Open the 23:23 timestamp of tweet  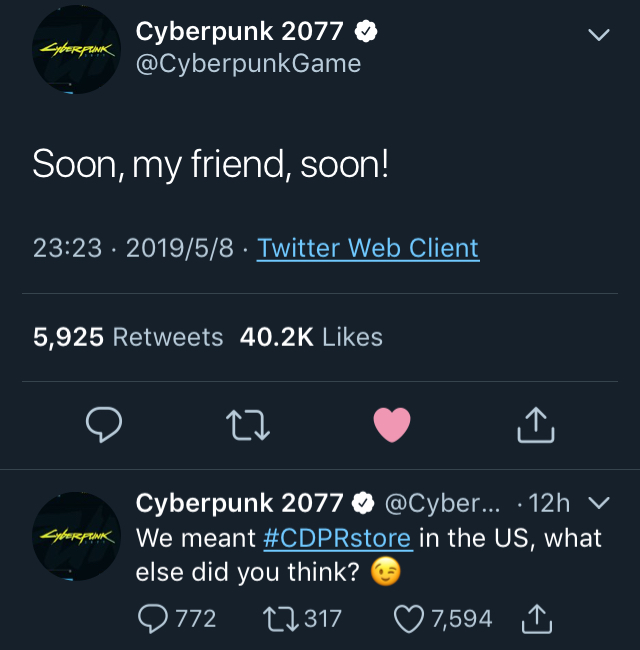(x=67, y=248)
